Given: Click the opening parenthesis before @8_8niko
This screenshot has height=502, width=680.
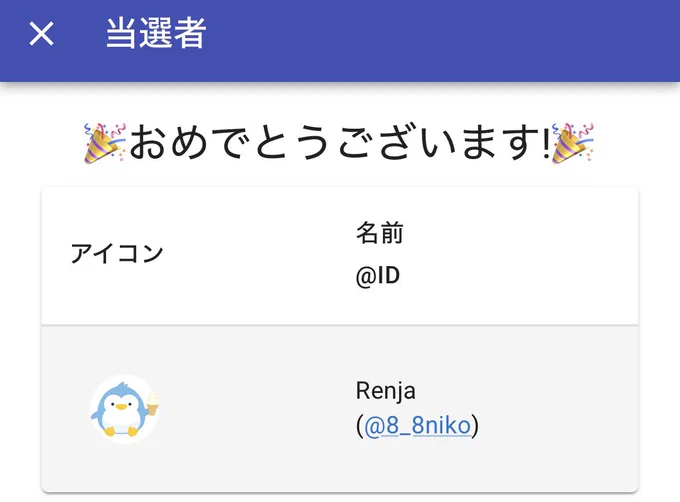Looking at the screenshot, I should pyautogui.click(x=360, y=426).
